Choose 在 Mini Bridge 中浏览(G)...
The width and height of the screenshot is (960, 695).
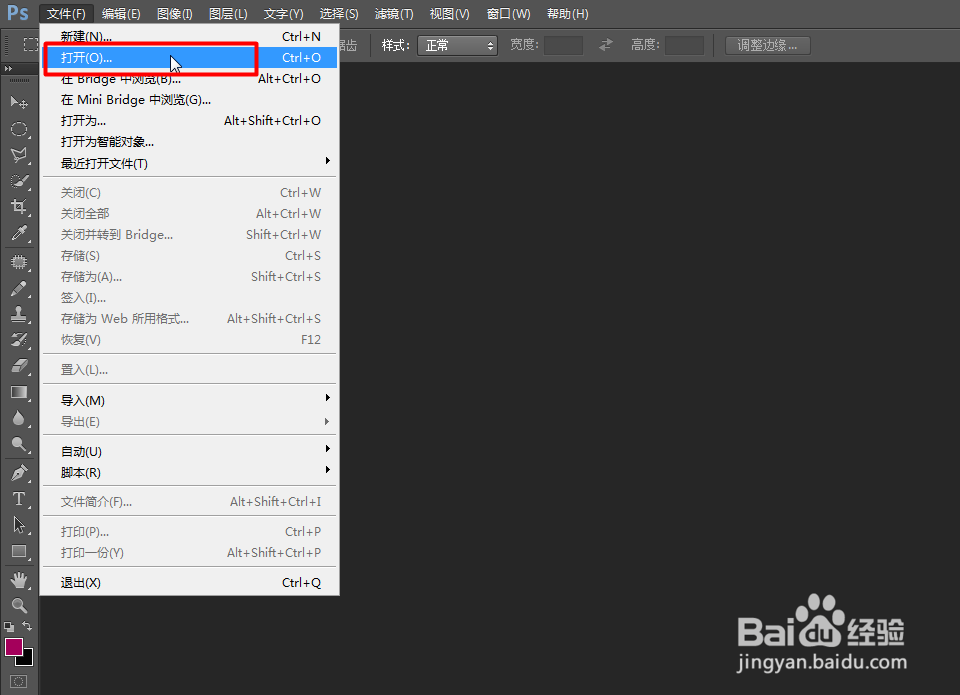coord(190,99)
